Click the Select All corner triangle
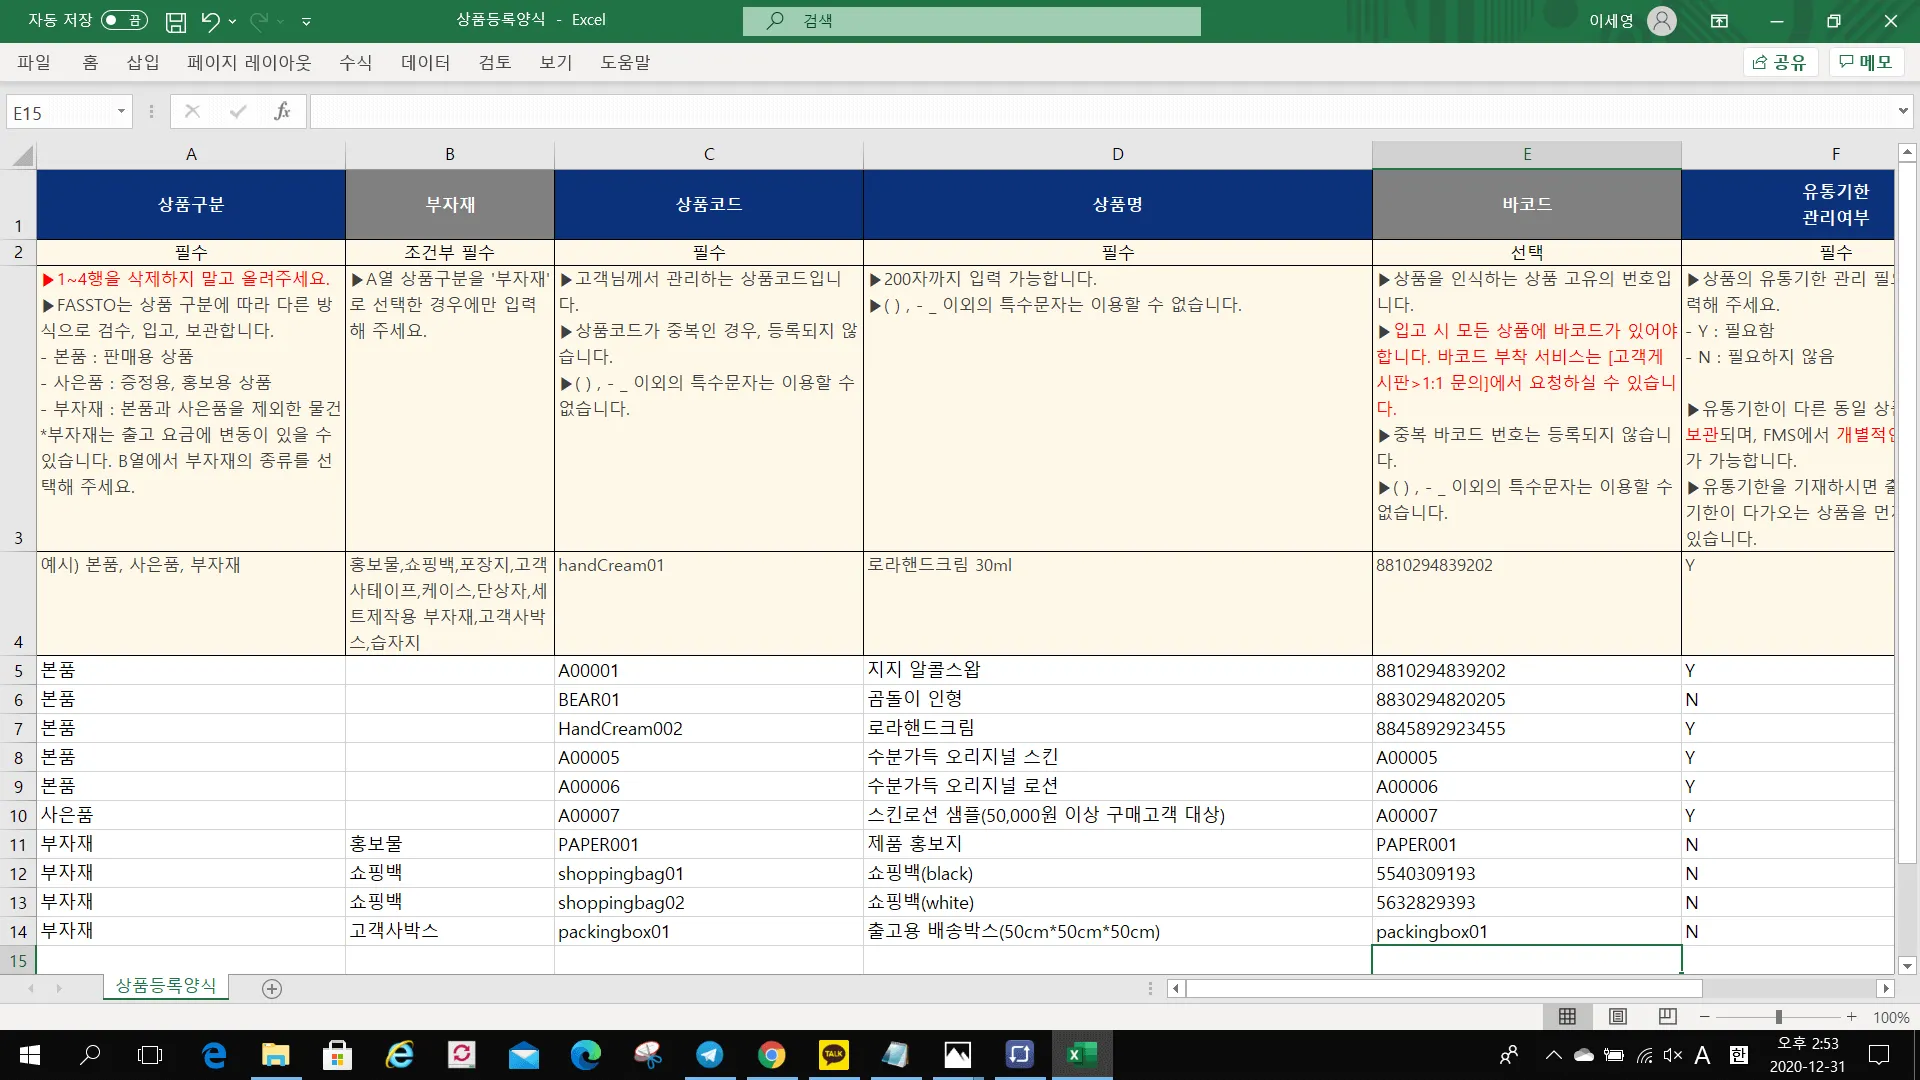The image size is (1920, 1080). (x=22, y=155)
